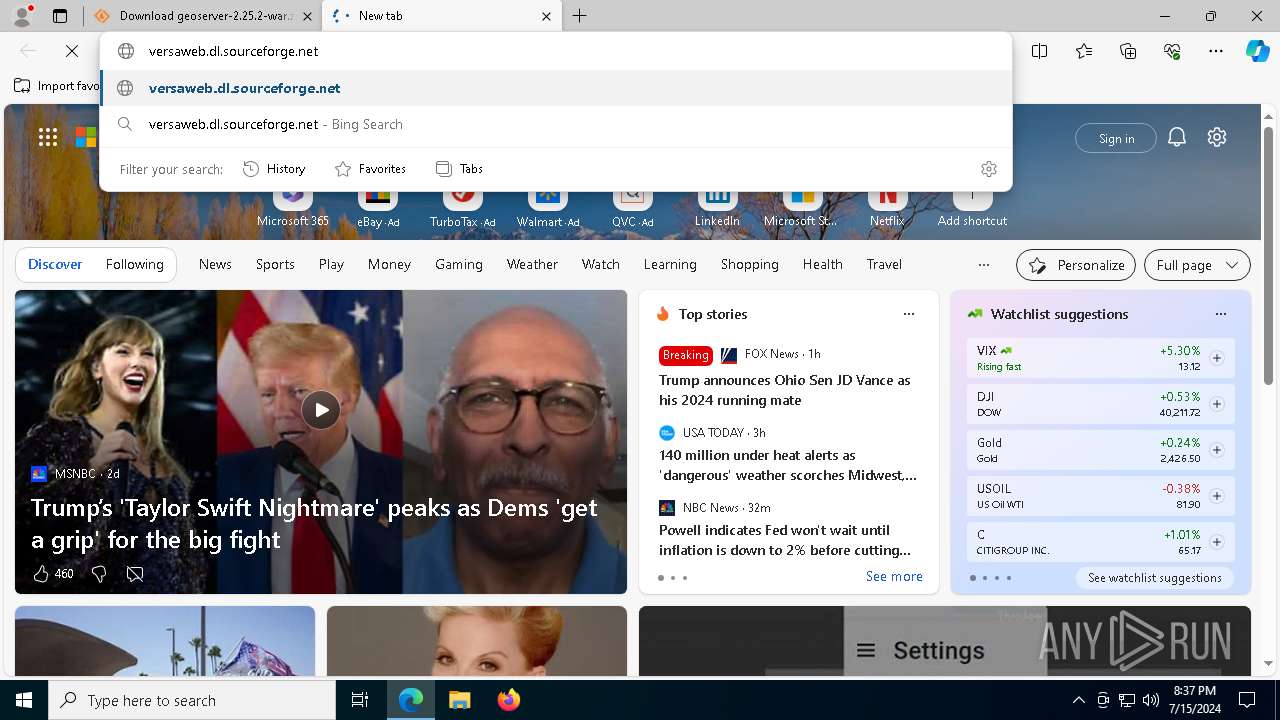
Task: Open Collections toolbar icon
Action: coord(1128,51)
